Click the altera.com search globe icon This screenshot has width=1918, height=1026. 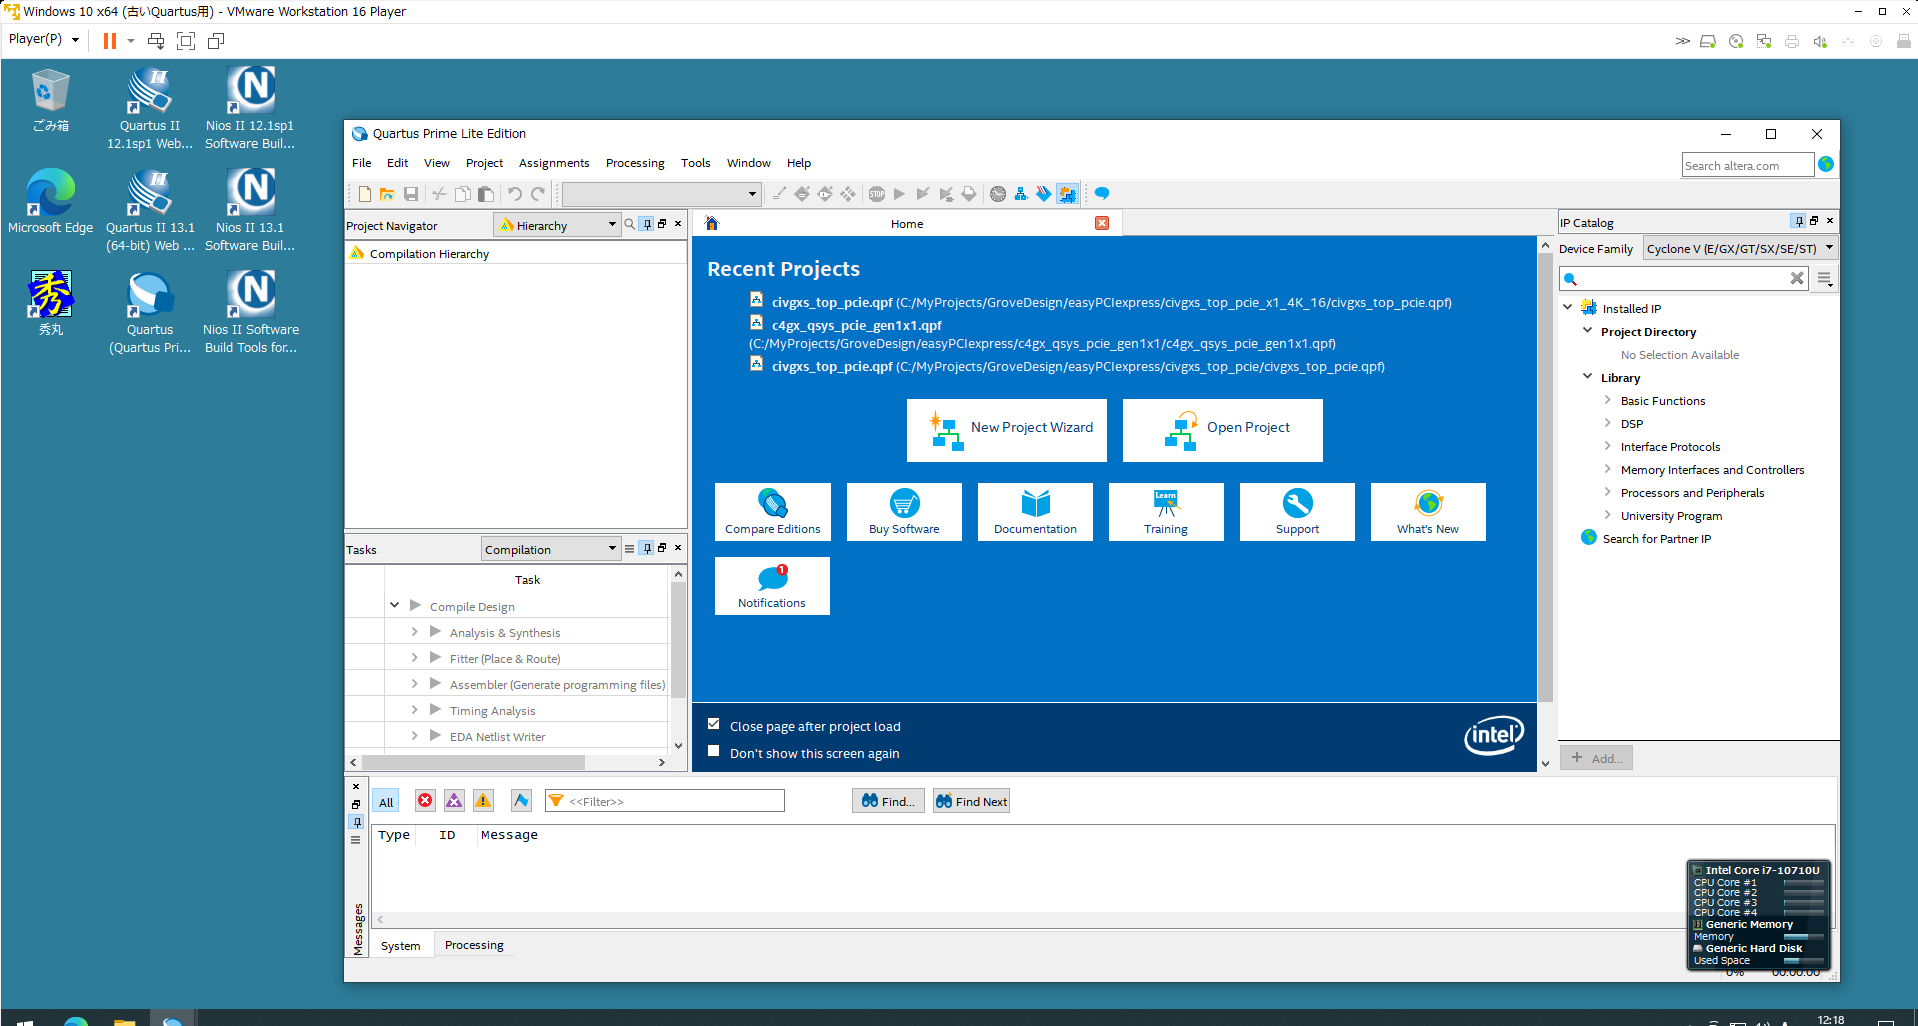[x=1826, y=164]
